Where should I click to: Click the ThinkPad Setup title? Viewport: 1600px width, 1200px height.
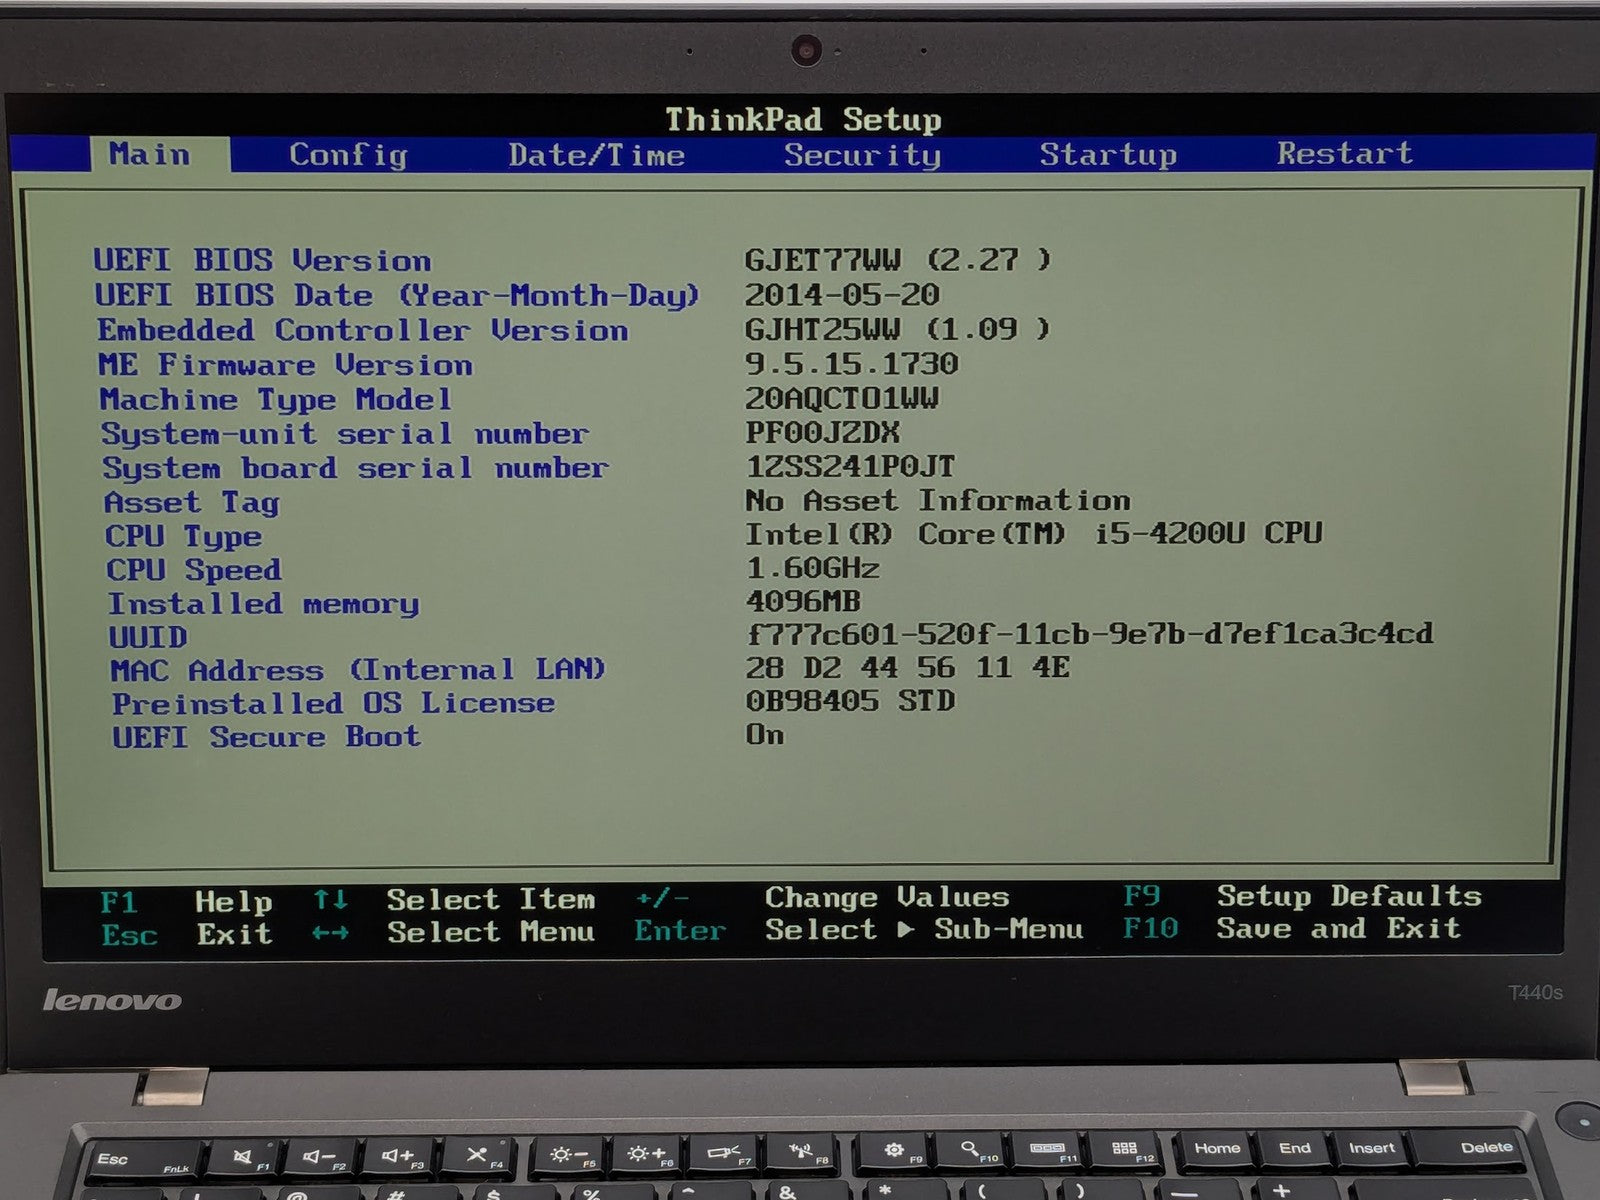pyautogui.click(x=804, y=120)
